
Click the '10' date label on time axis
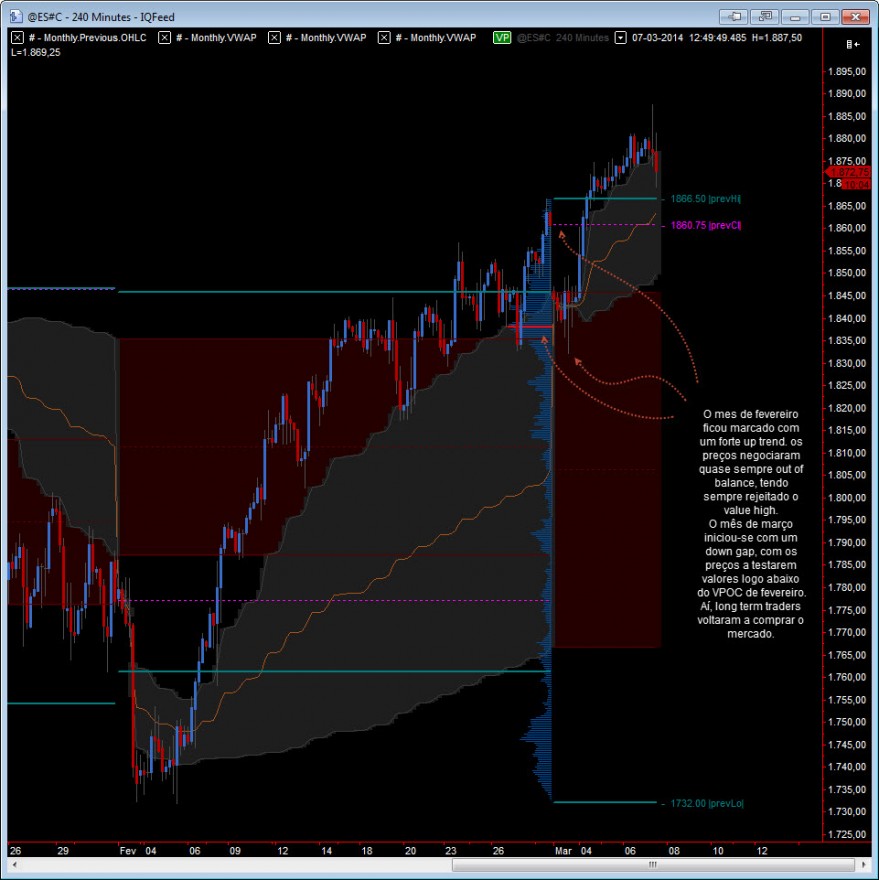(x=717, y=851)
